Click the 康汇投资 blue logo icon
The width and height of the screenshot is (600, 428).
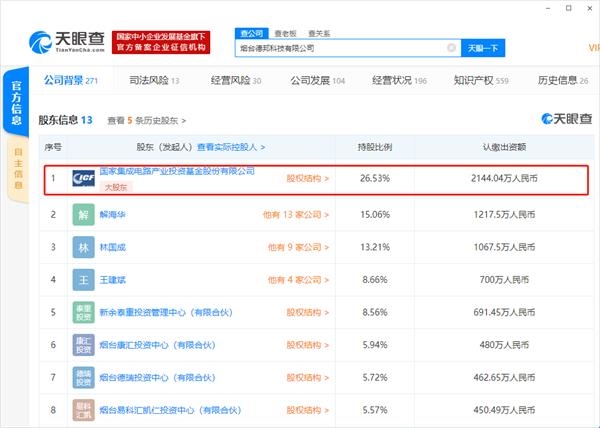point(84,345)
